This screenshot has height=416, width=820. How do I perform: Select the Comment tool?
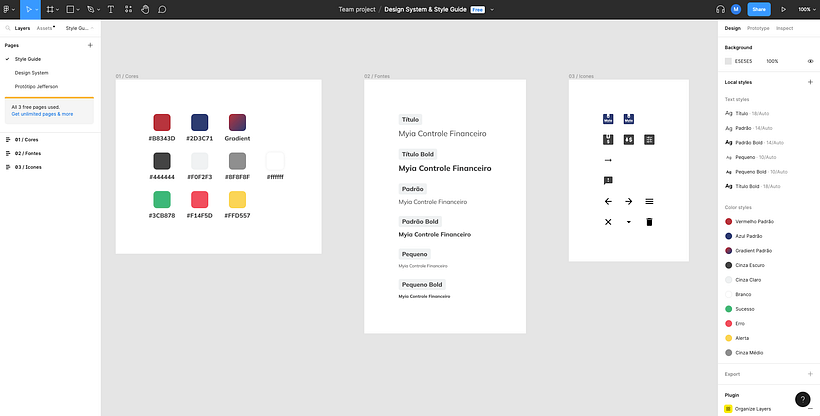[162, 9]
